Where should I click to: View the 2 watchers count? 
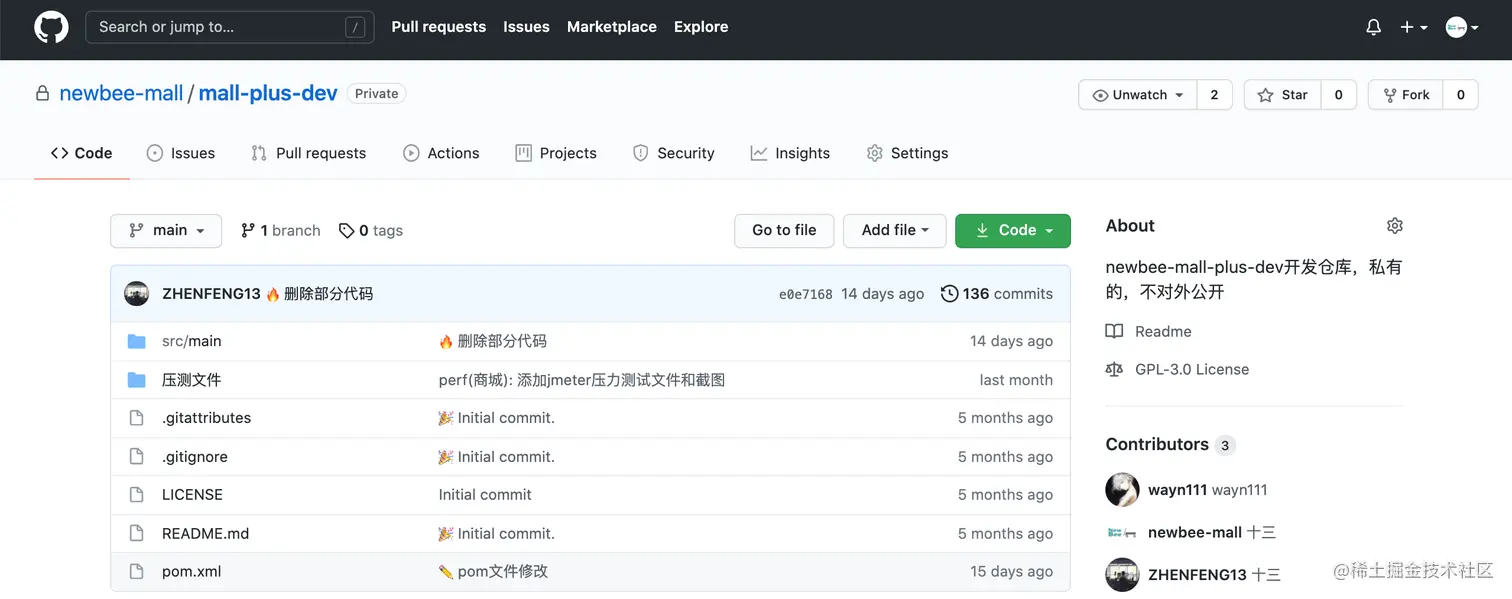coord(1214,95)
